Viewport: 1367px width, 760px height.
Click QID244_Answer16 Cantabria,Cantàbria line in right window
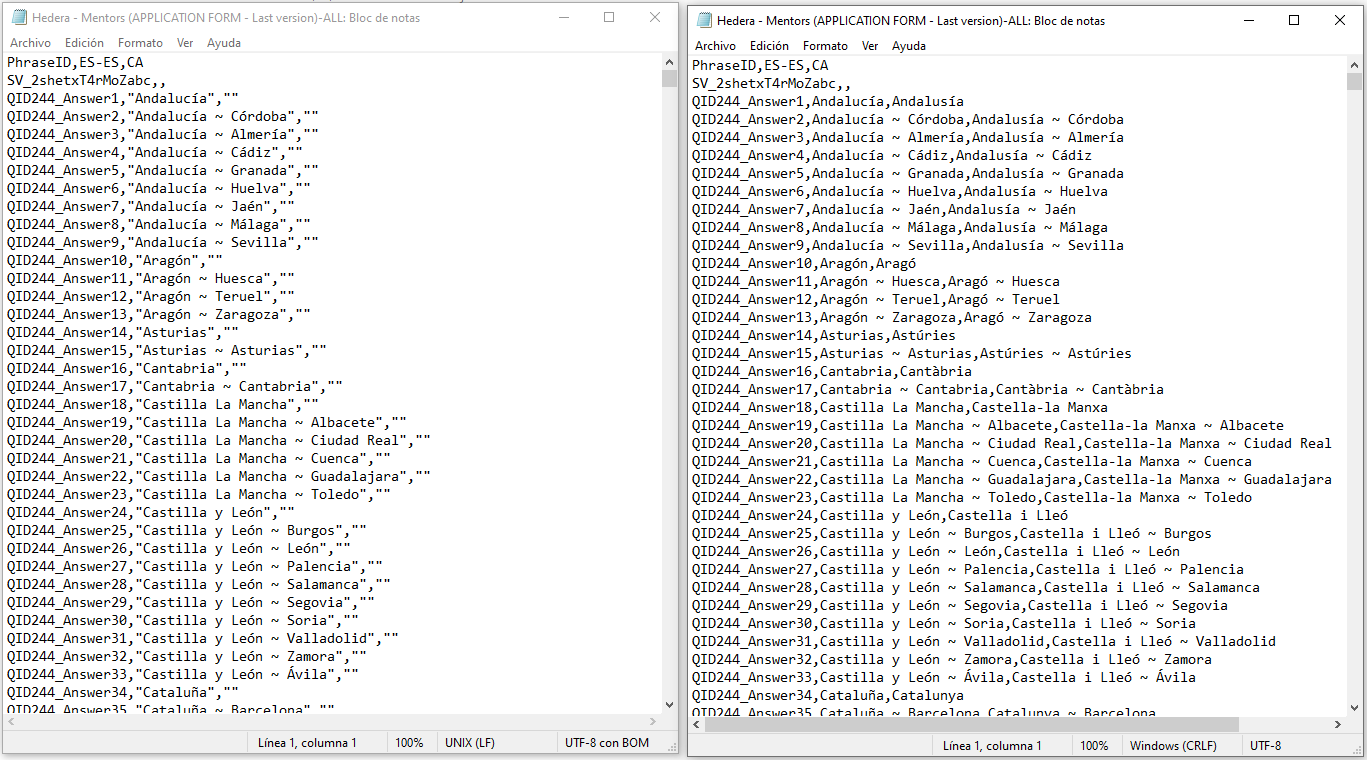(x=832, y=371)
